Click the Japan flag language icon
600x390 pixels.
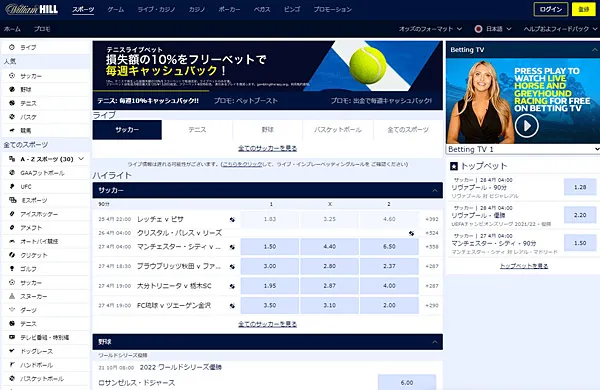(x=478, y=29)
